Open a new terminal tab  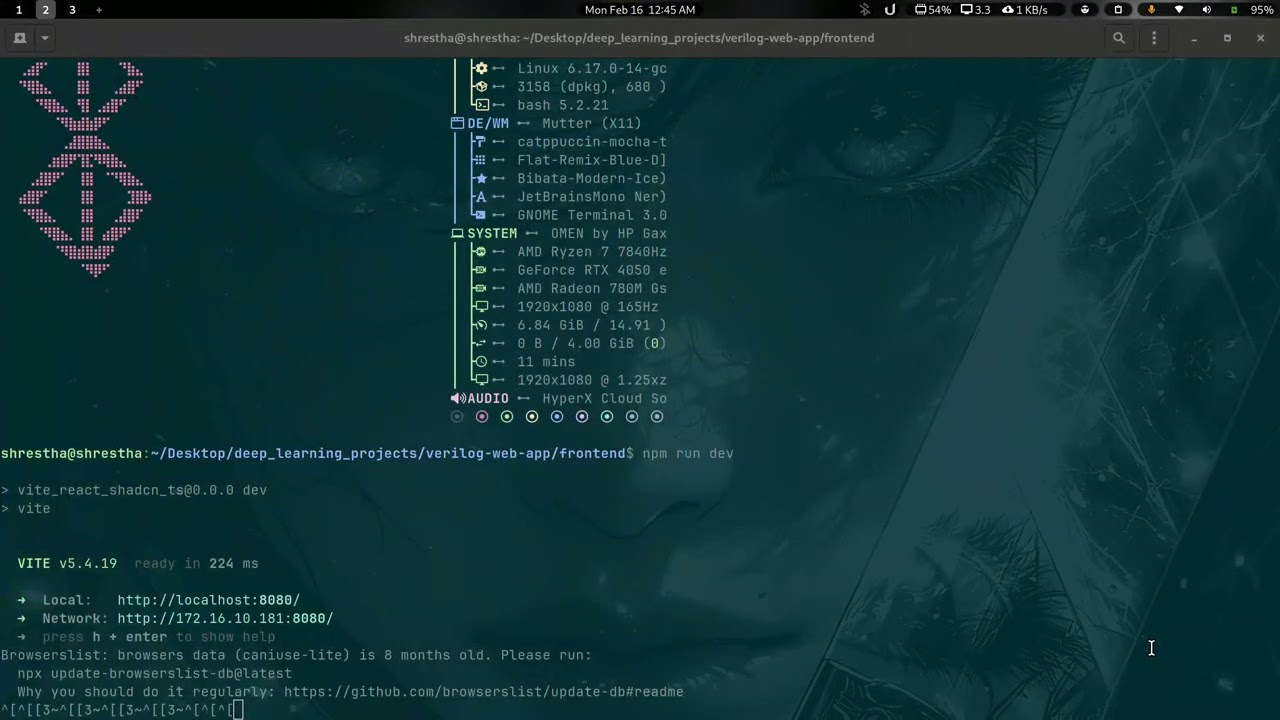pos(20,38)
